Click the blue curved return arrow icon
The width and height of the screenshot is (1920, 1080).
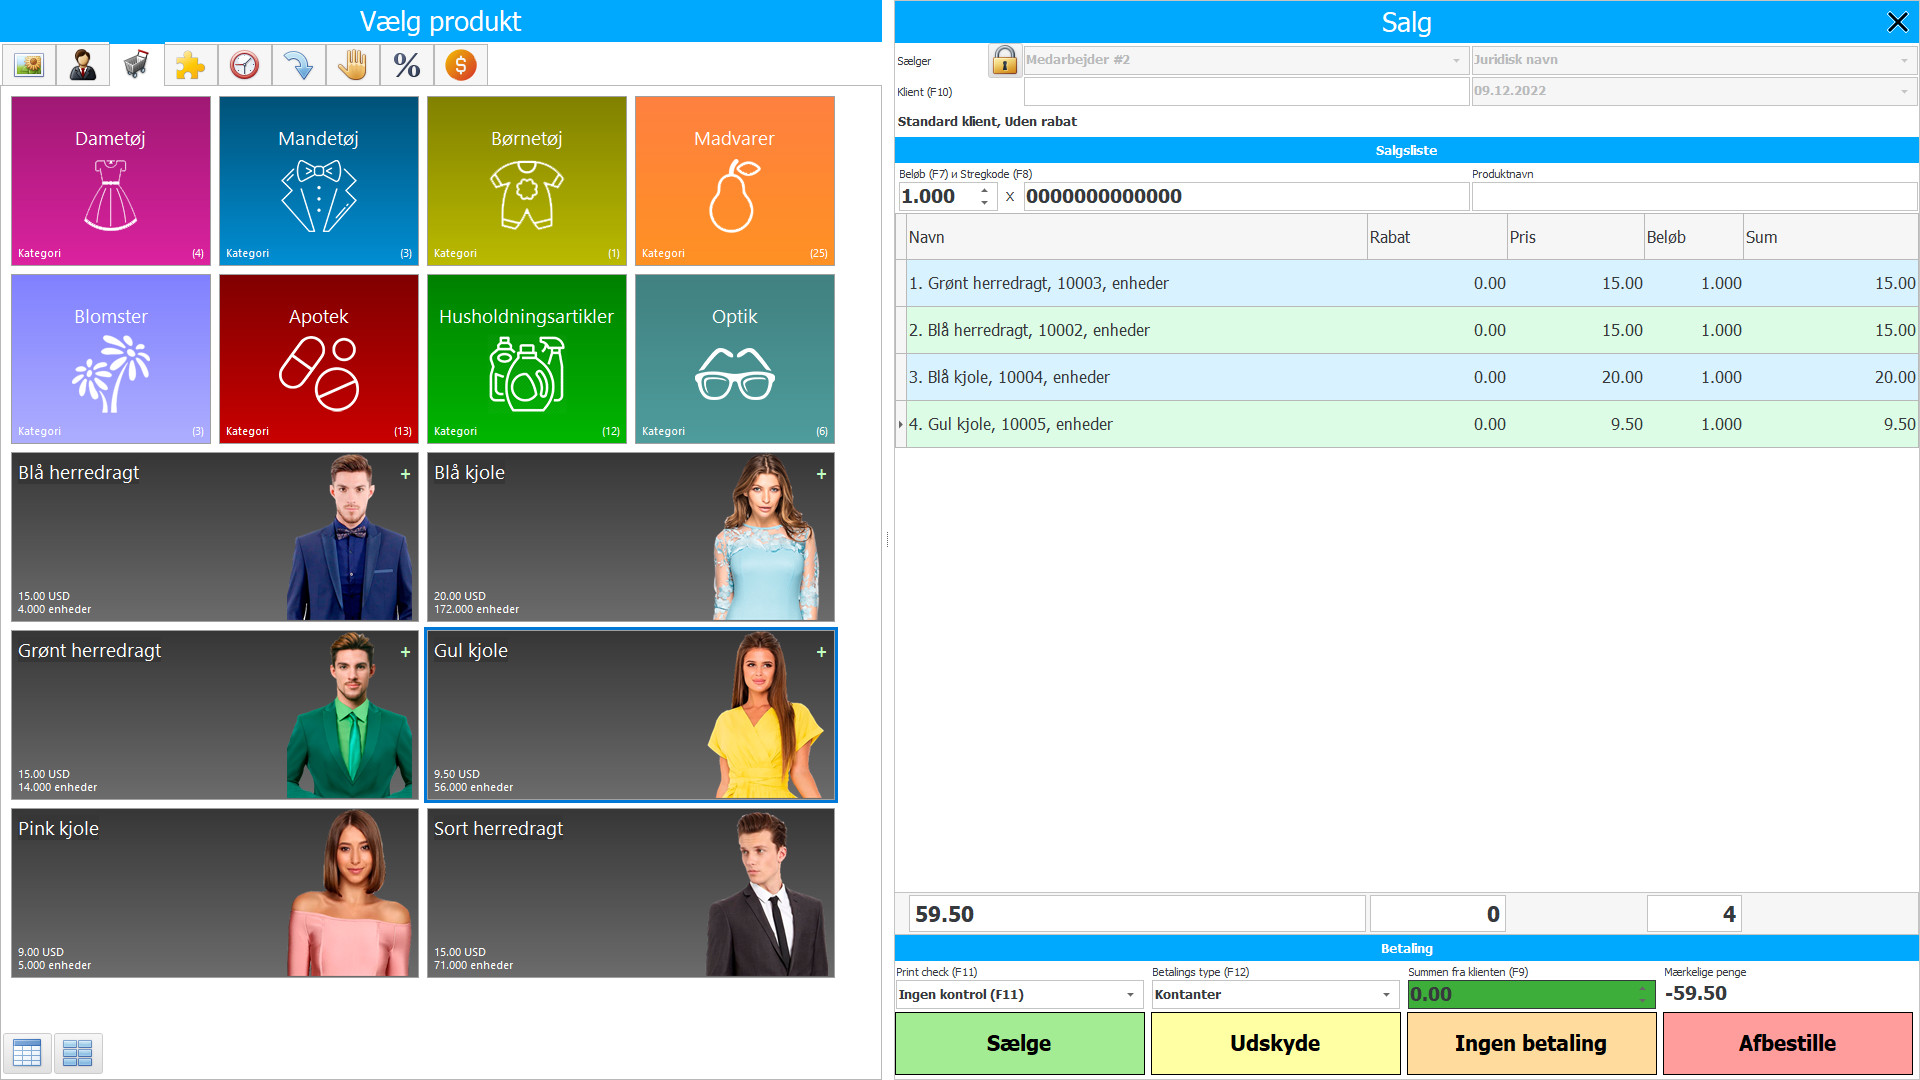click(x=298, y=64)
